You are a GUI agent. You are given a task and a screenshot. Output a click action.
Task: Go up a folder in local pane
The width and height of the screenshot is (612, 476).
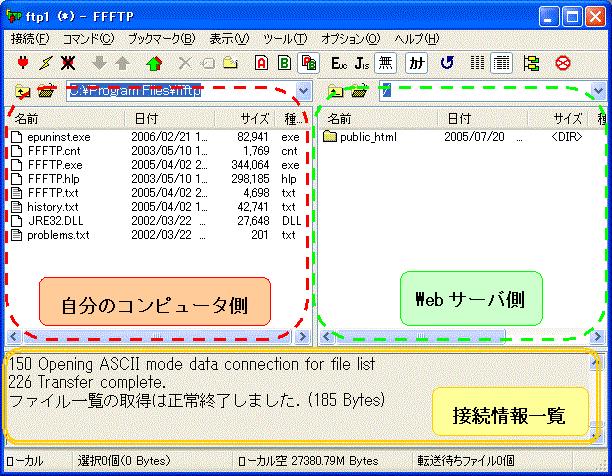[x=23, y=91]
